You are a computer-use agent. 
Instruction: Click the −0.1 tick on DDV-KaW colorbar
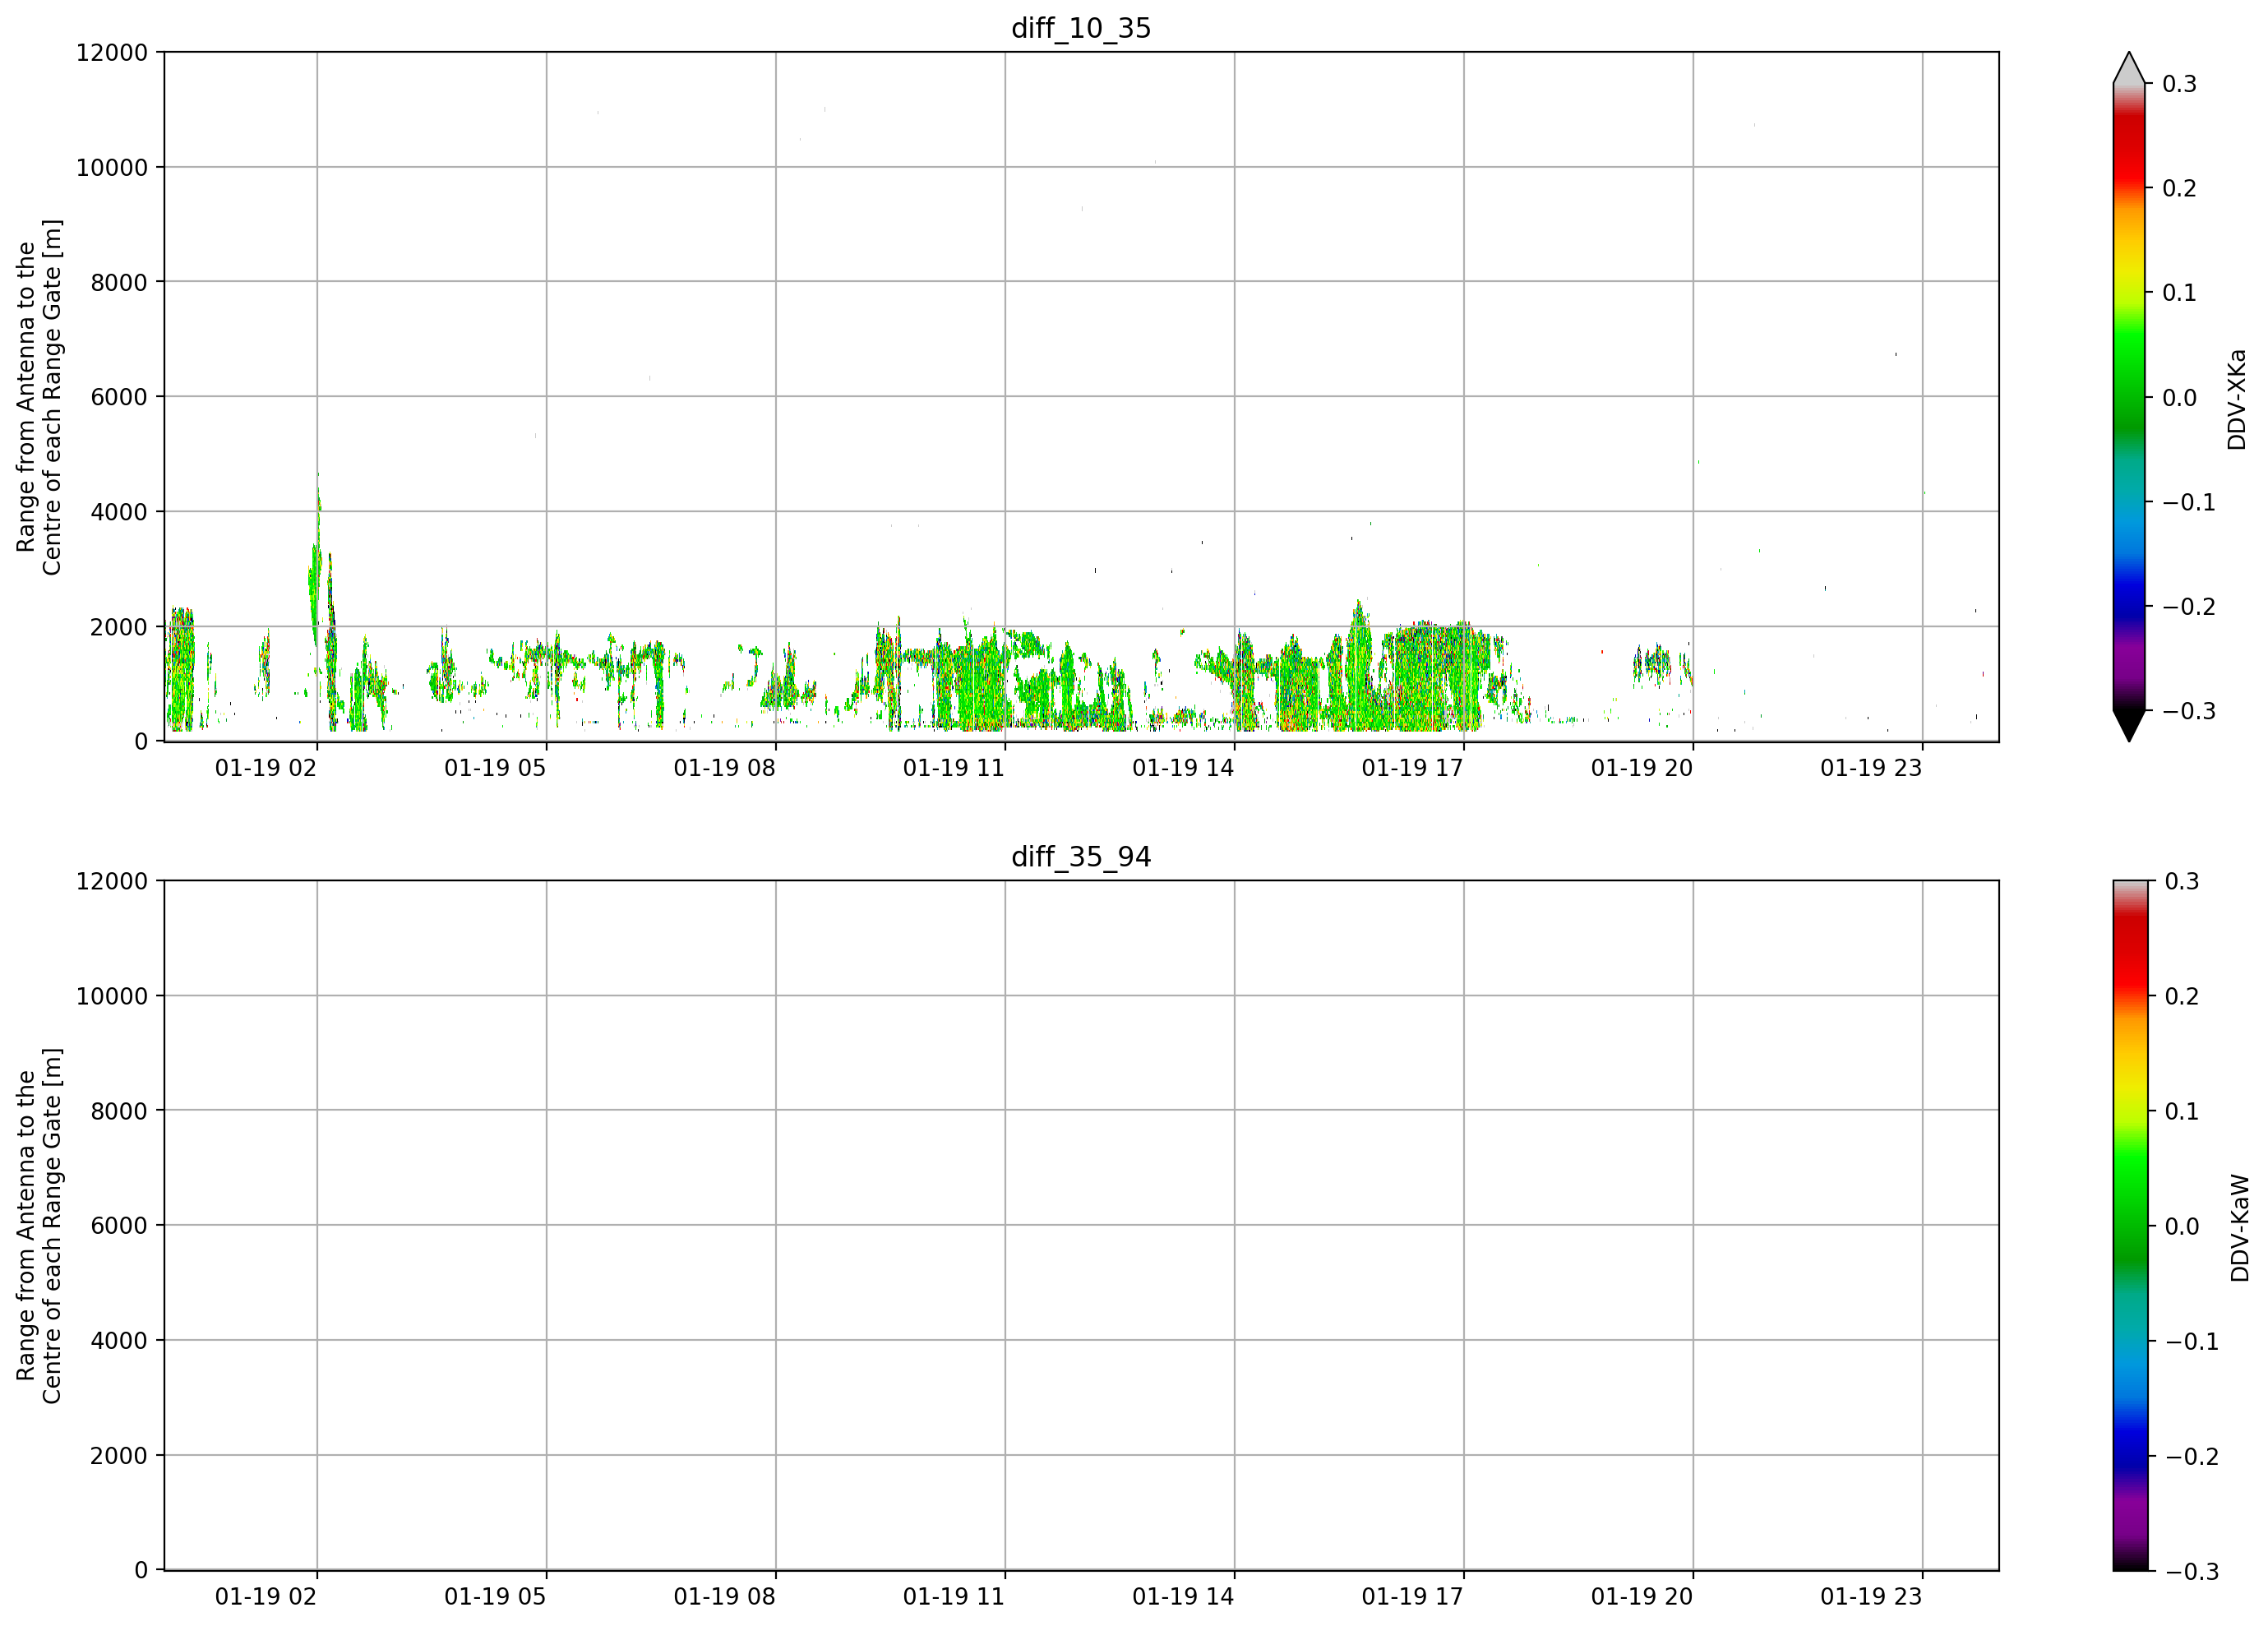coord(2191,1341)
